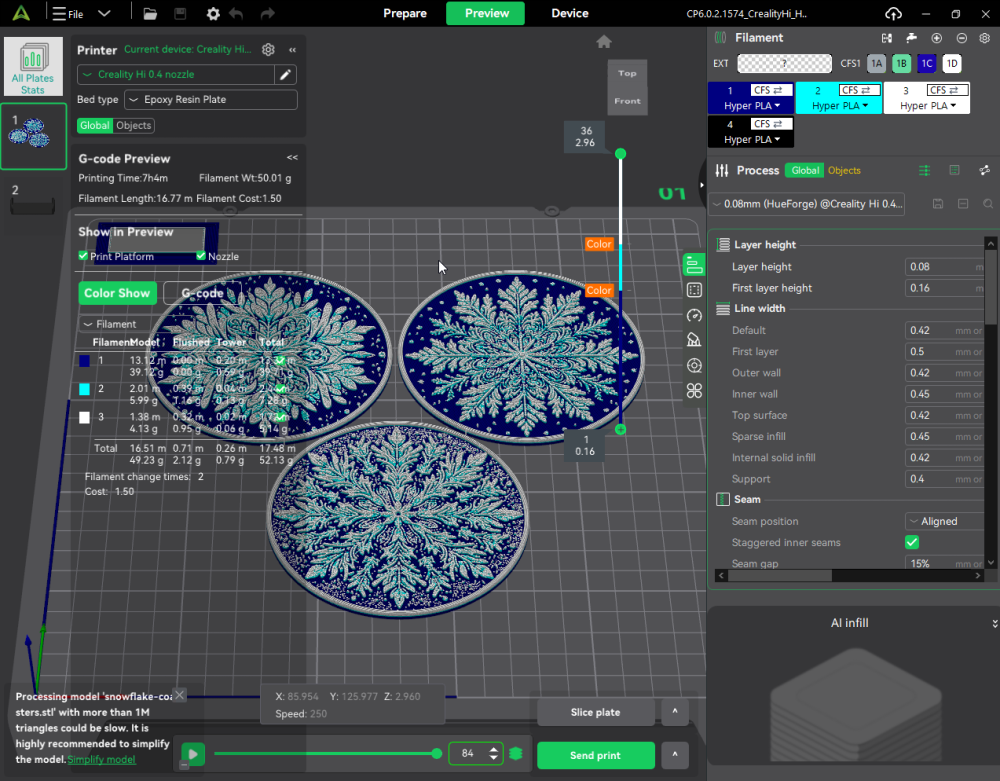This screenshot has height=781, width=1000.
Task: Open preferences via the gear icon in the top bar
Action: 213,13
